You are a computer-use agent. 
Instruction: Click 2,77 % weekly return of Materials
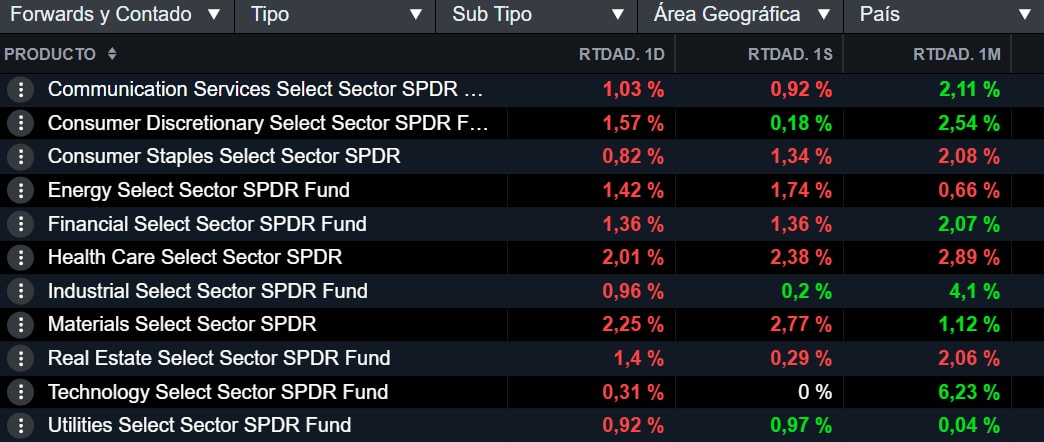801,324
